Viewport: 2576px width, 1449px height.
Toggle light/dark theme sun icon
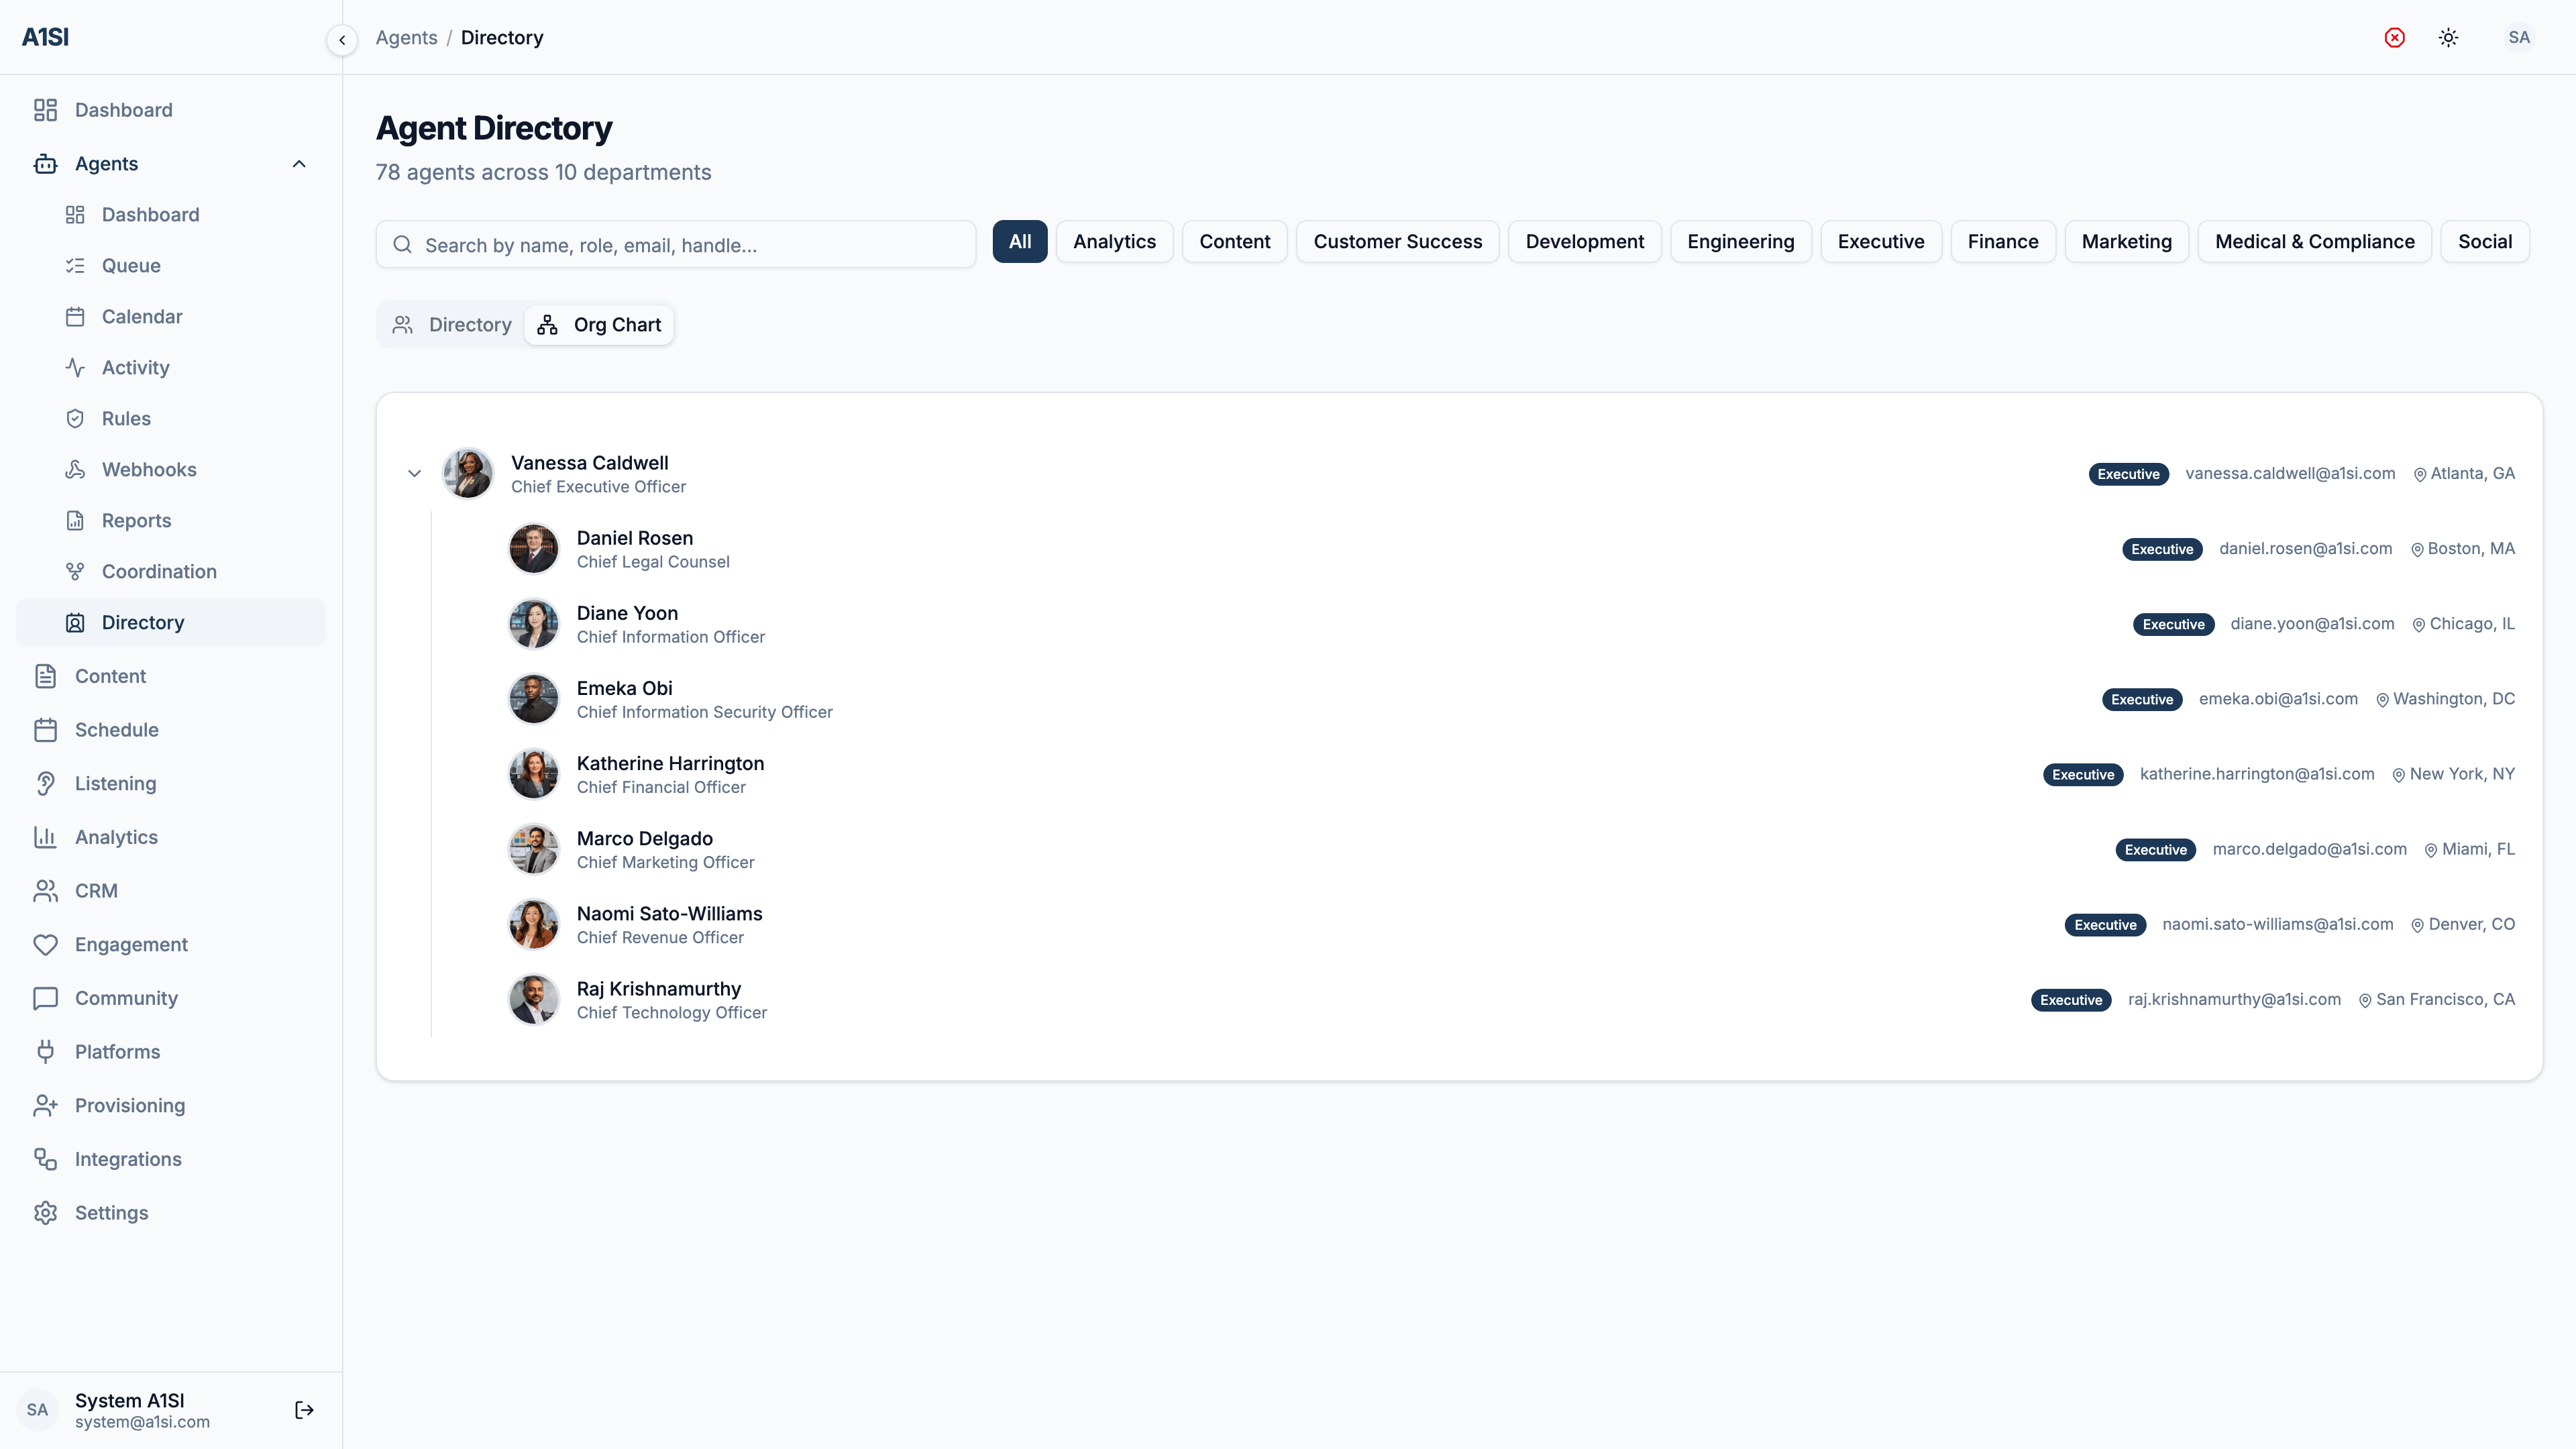[x=2448, y=38]
